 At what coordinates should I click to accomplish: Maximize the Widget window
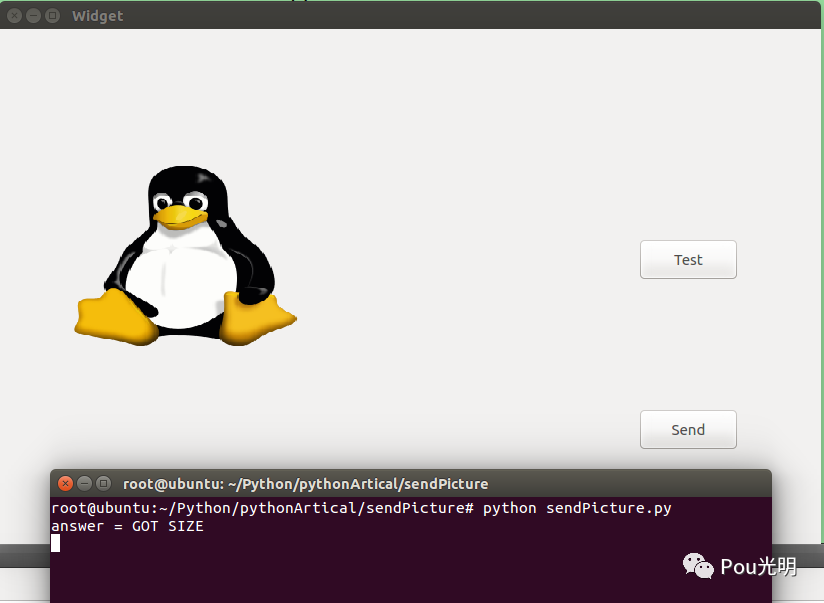coord(53,16)
